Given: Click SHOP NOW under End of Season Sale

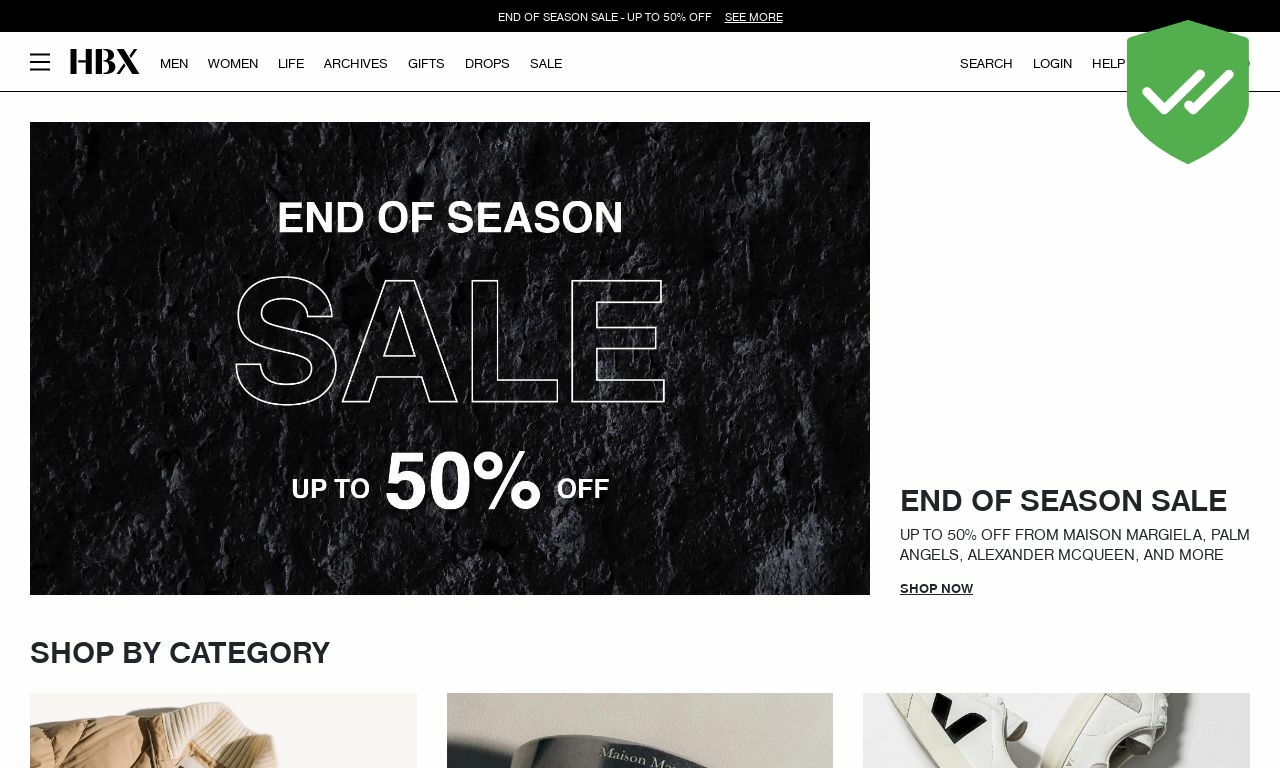Looking at the screenshot, I should pos(936,588).
